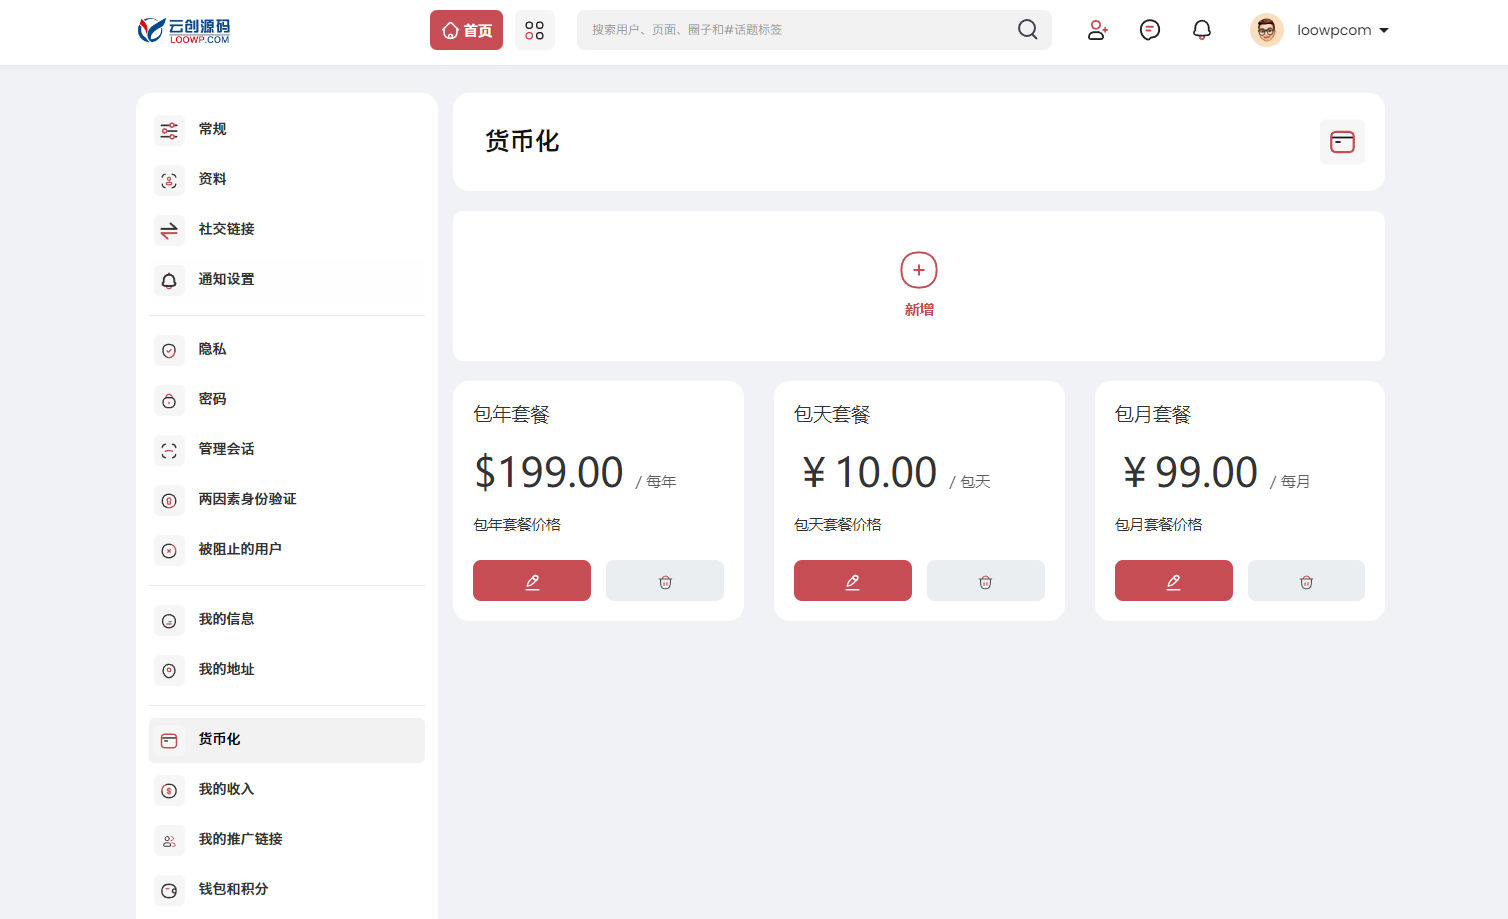Viewport: 1508px width, 919px height.
Task: Open the four-circle apps grid icon
Action: click(535, 30)
